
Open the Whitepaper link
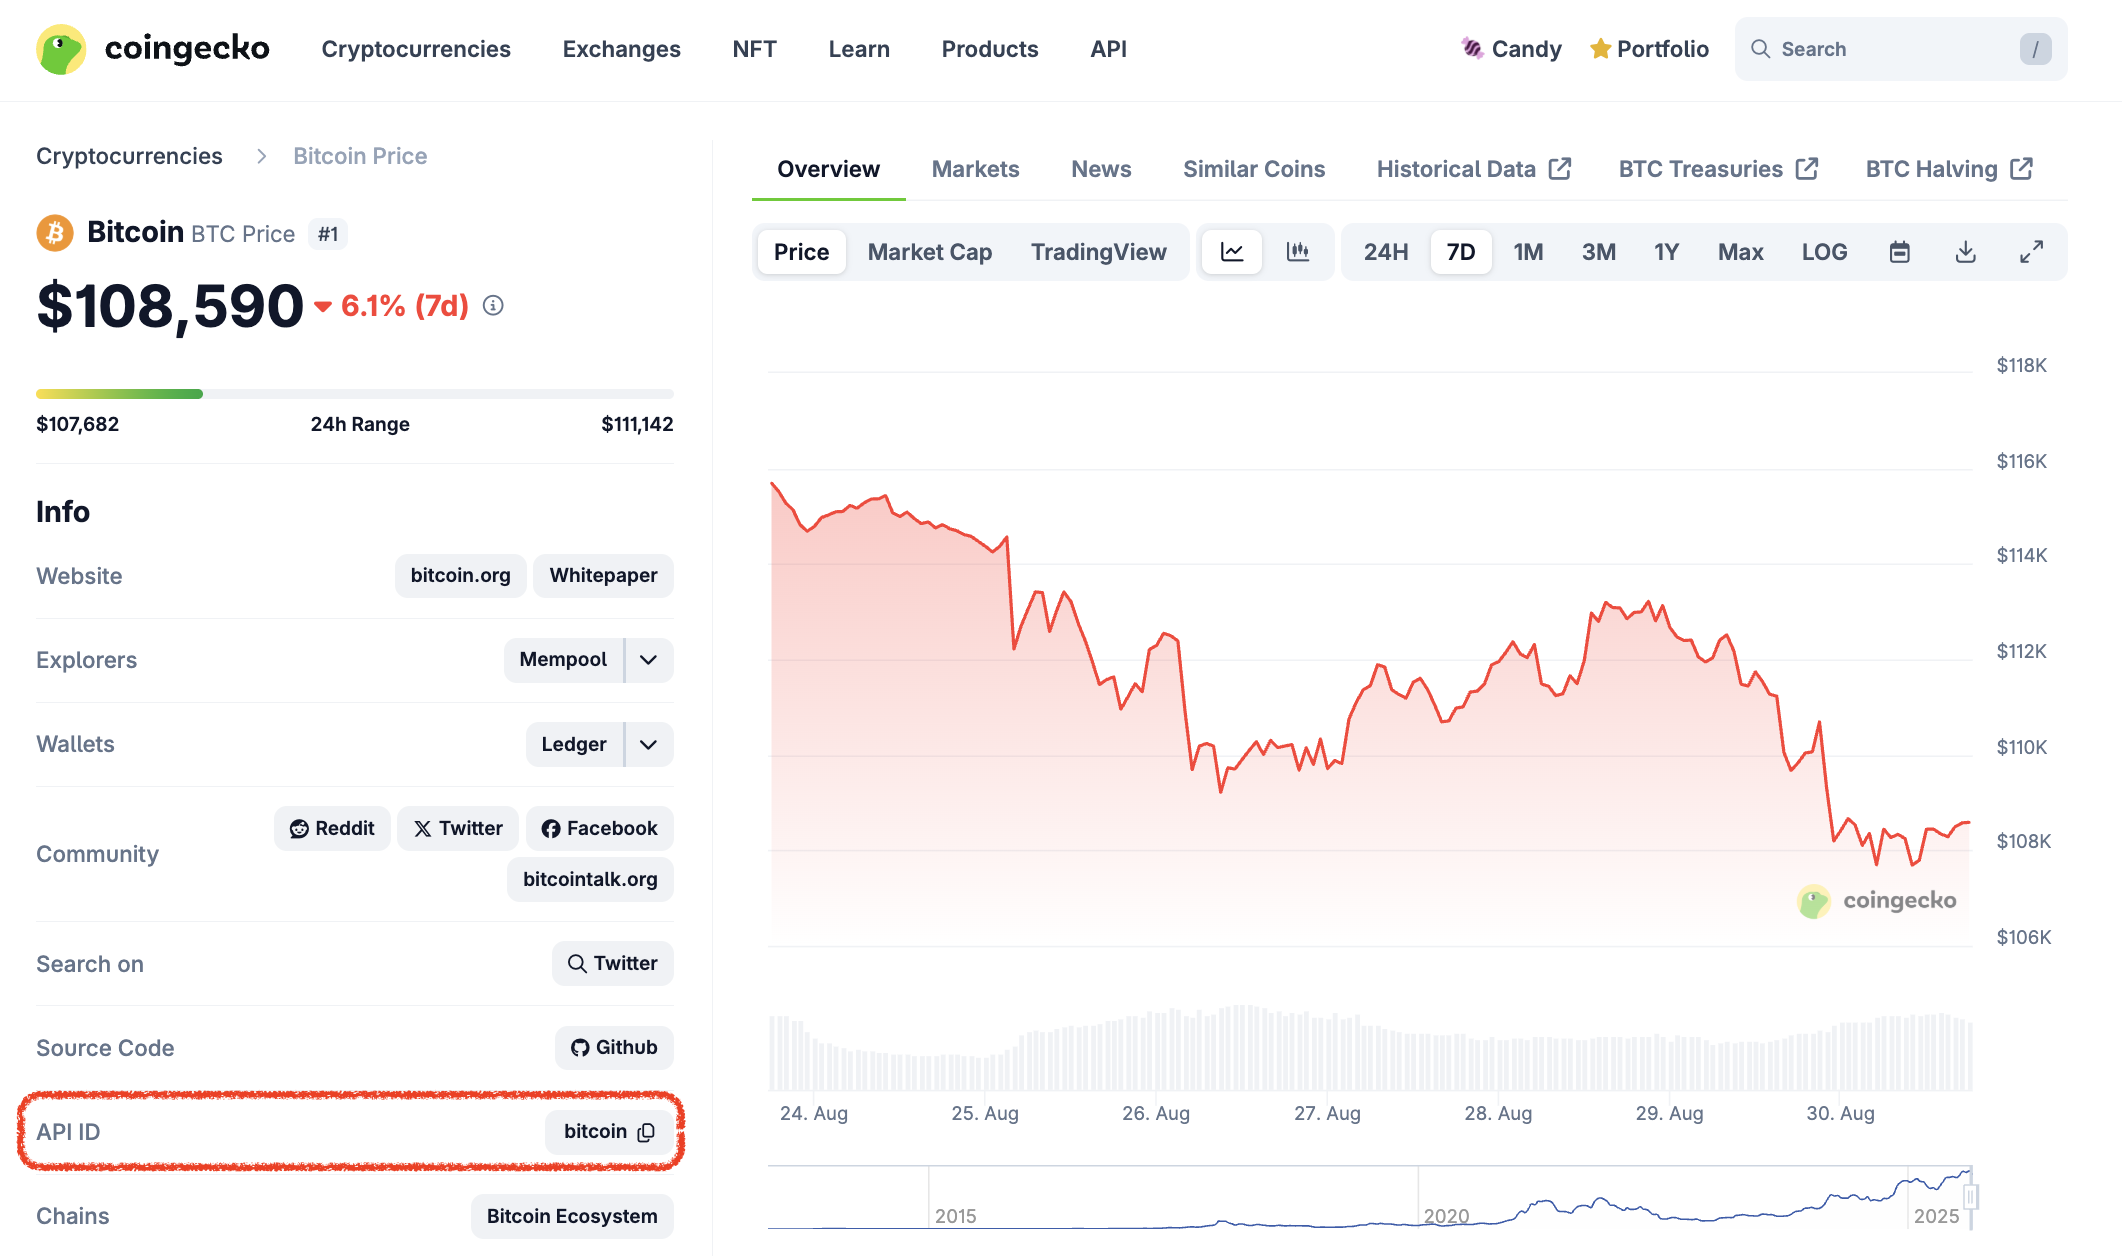click(x=603, y=575)
